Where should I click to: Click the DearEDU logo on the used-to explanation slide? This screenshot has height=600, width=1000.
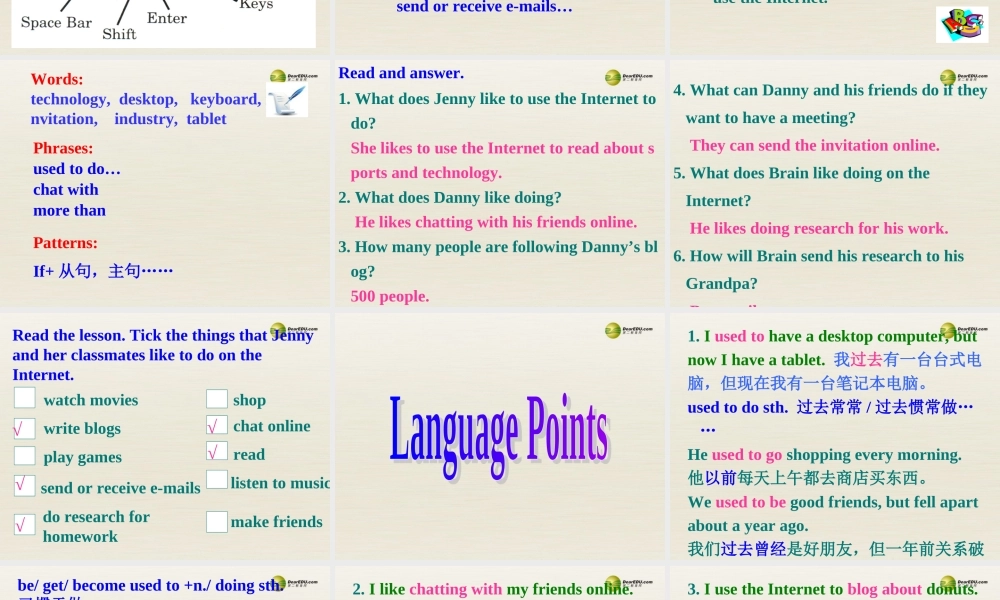[x=947, y=329]
